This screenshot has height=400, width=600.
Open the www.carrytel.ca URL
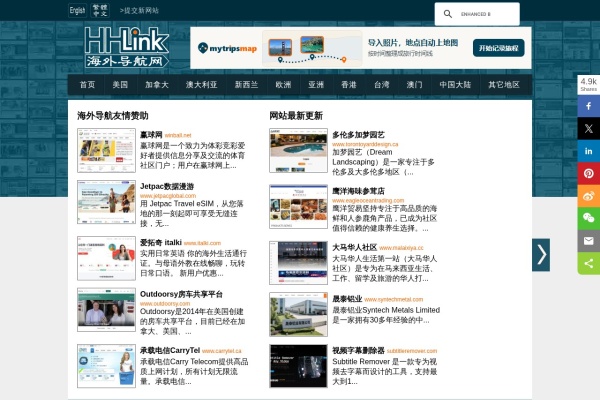click(222, 351)
